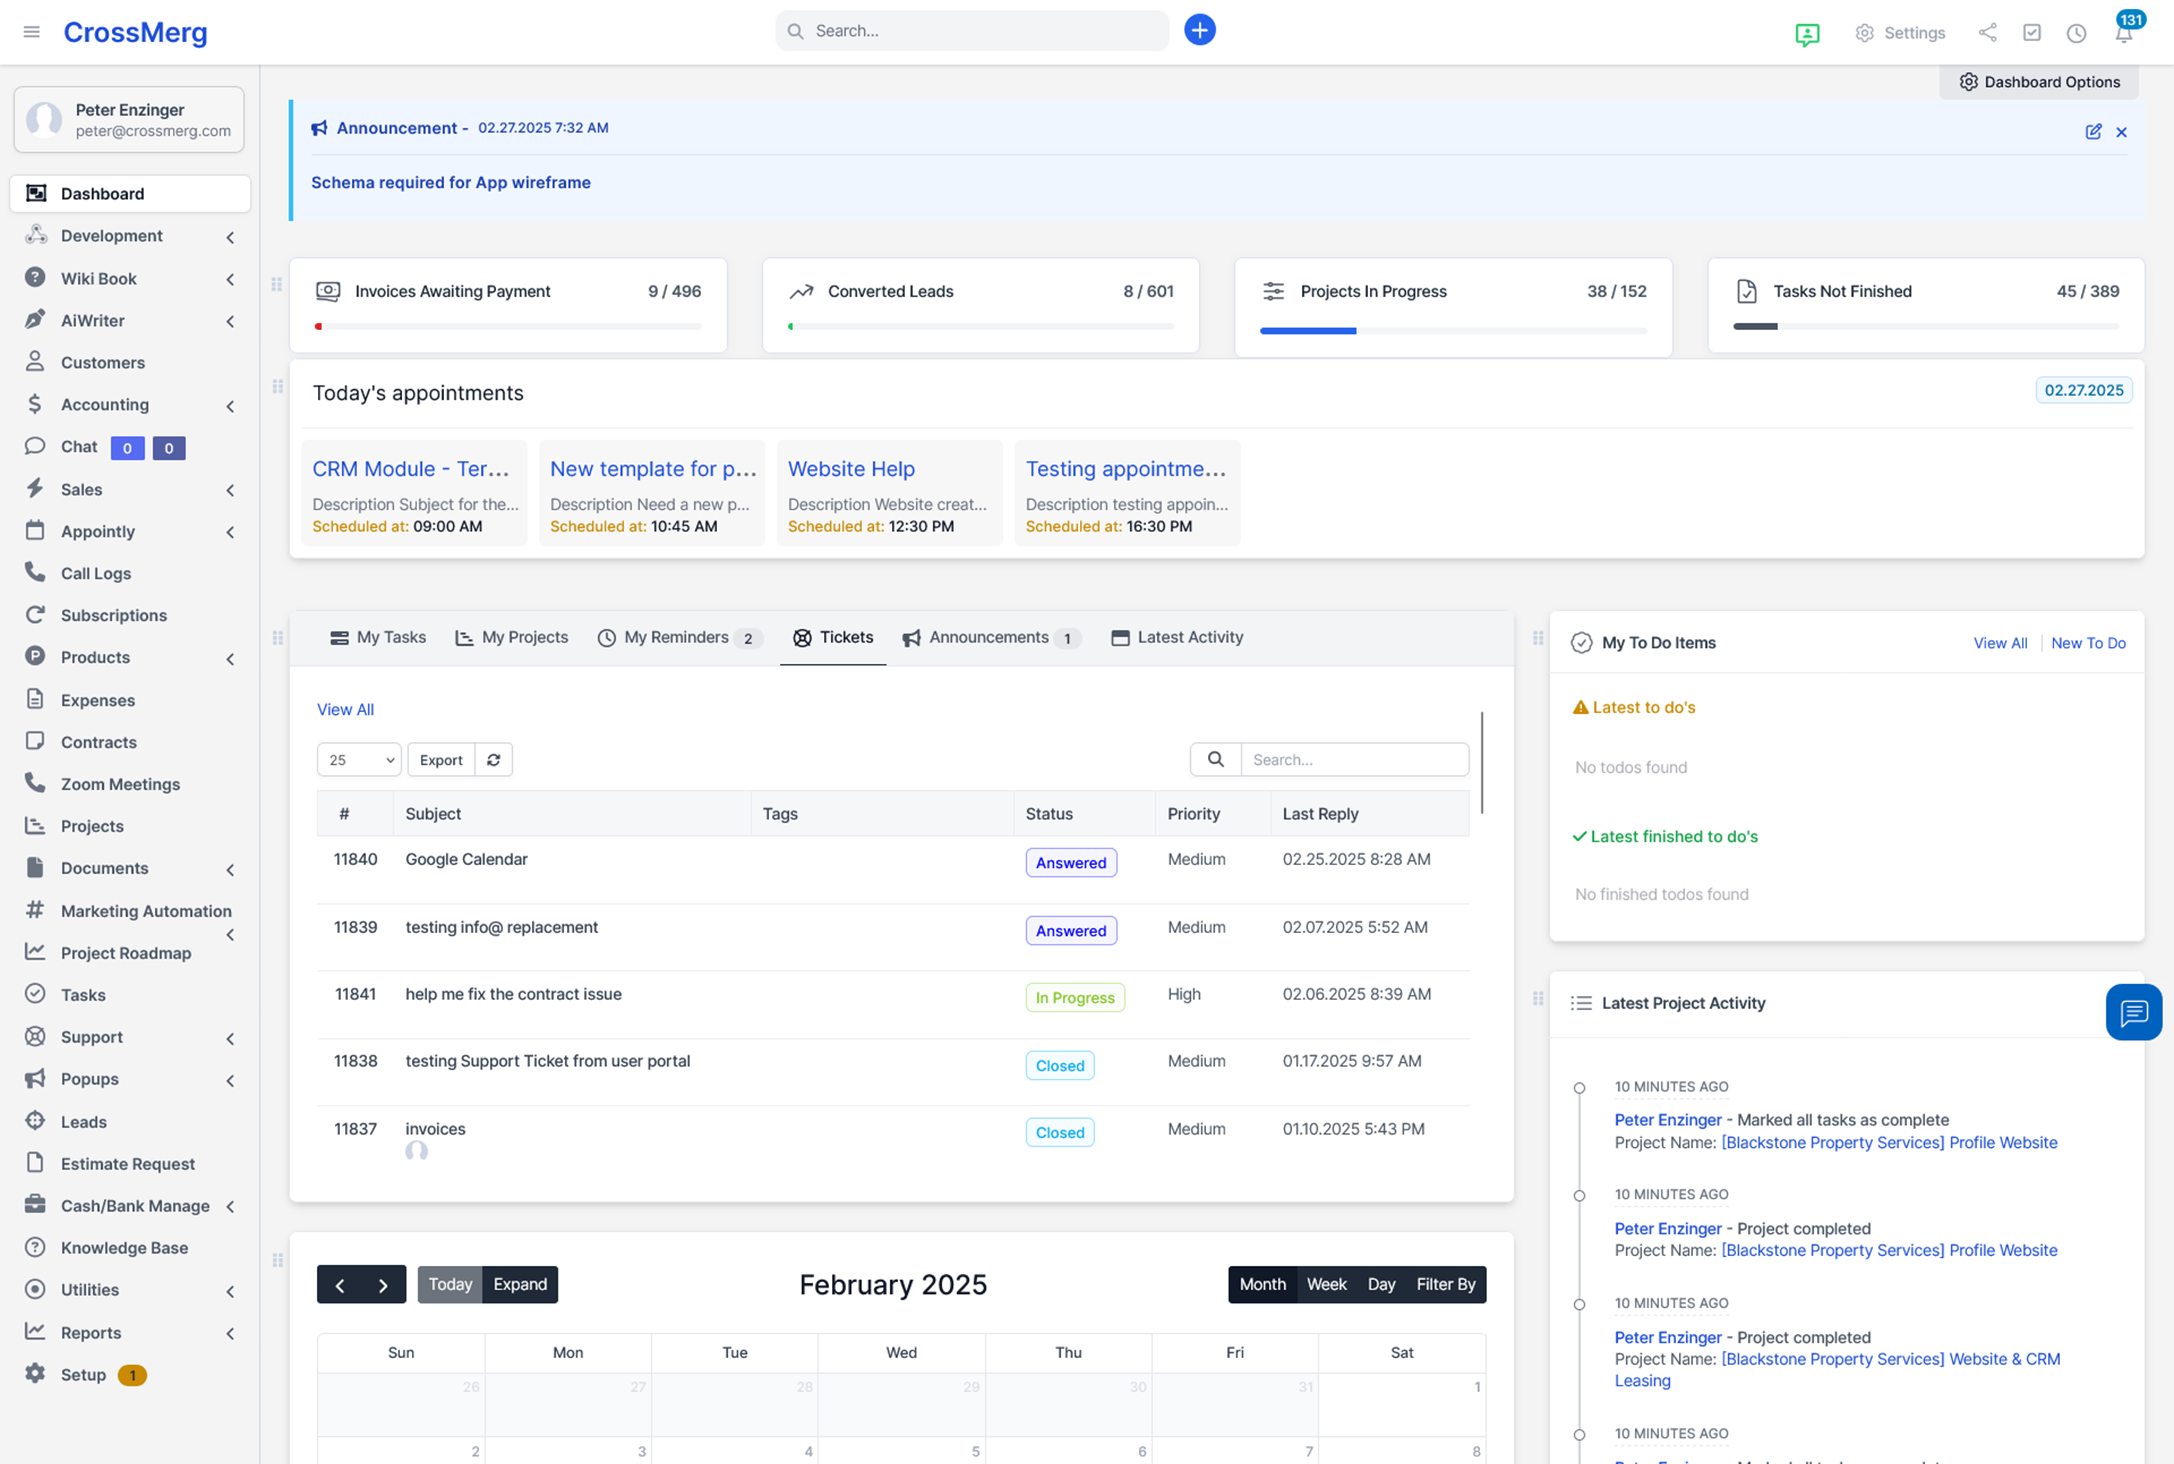Open the 25 rows-per-page dropdown

click(359, 760)
